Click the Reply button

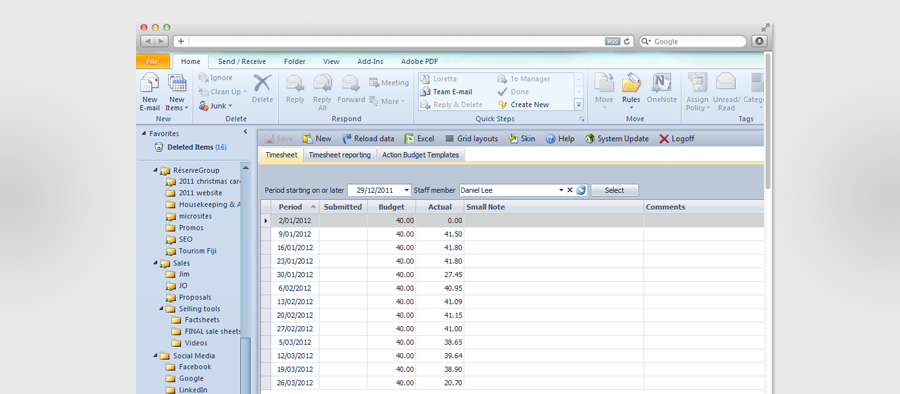[295, 88]
